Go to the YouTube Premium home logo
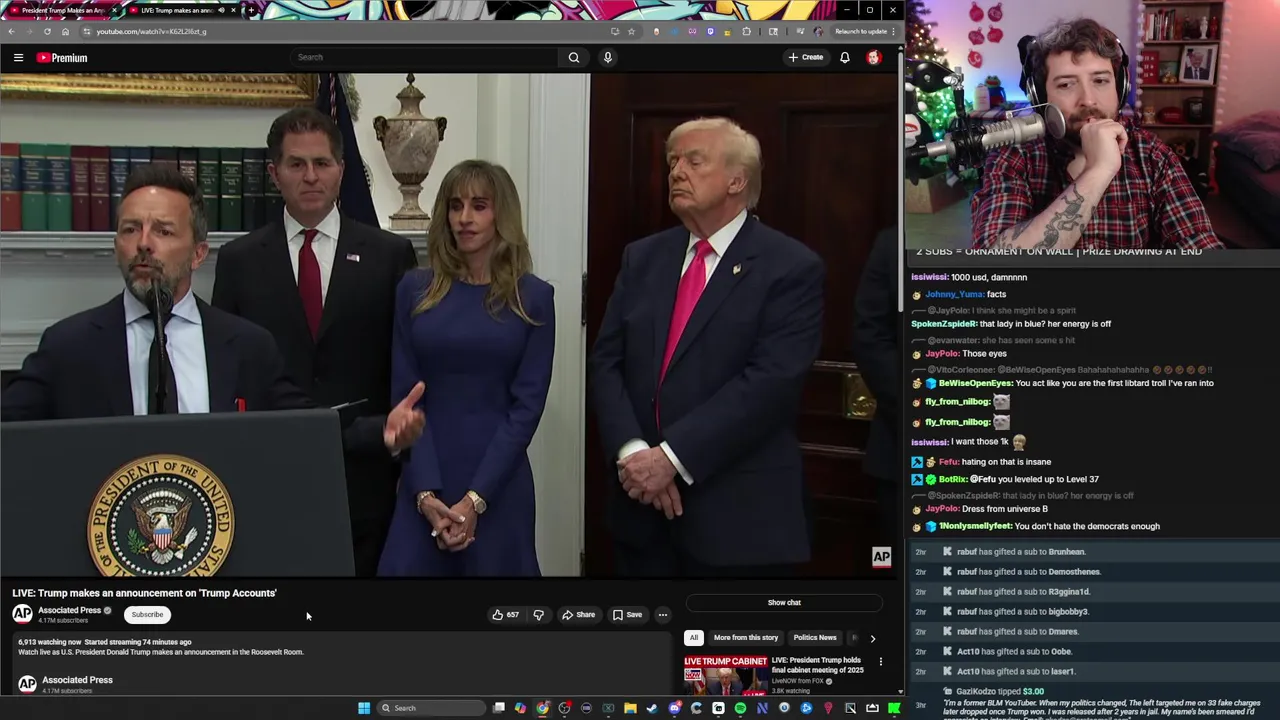 click(x=62, y=58)
